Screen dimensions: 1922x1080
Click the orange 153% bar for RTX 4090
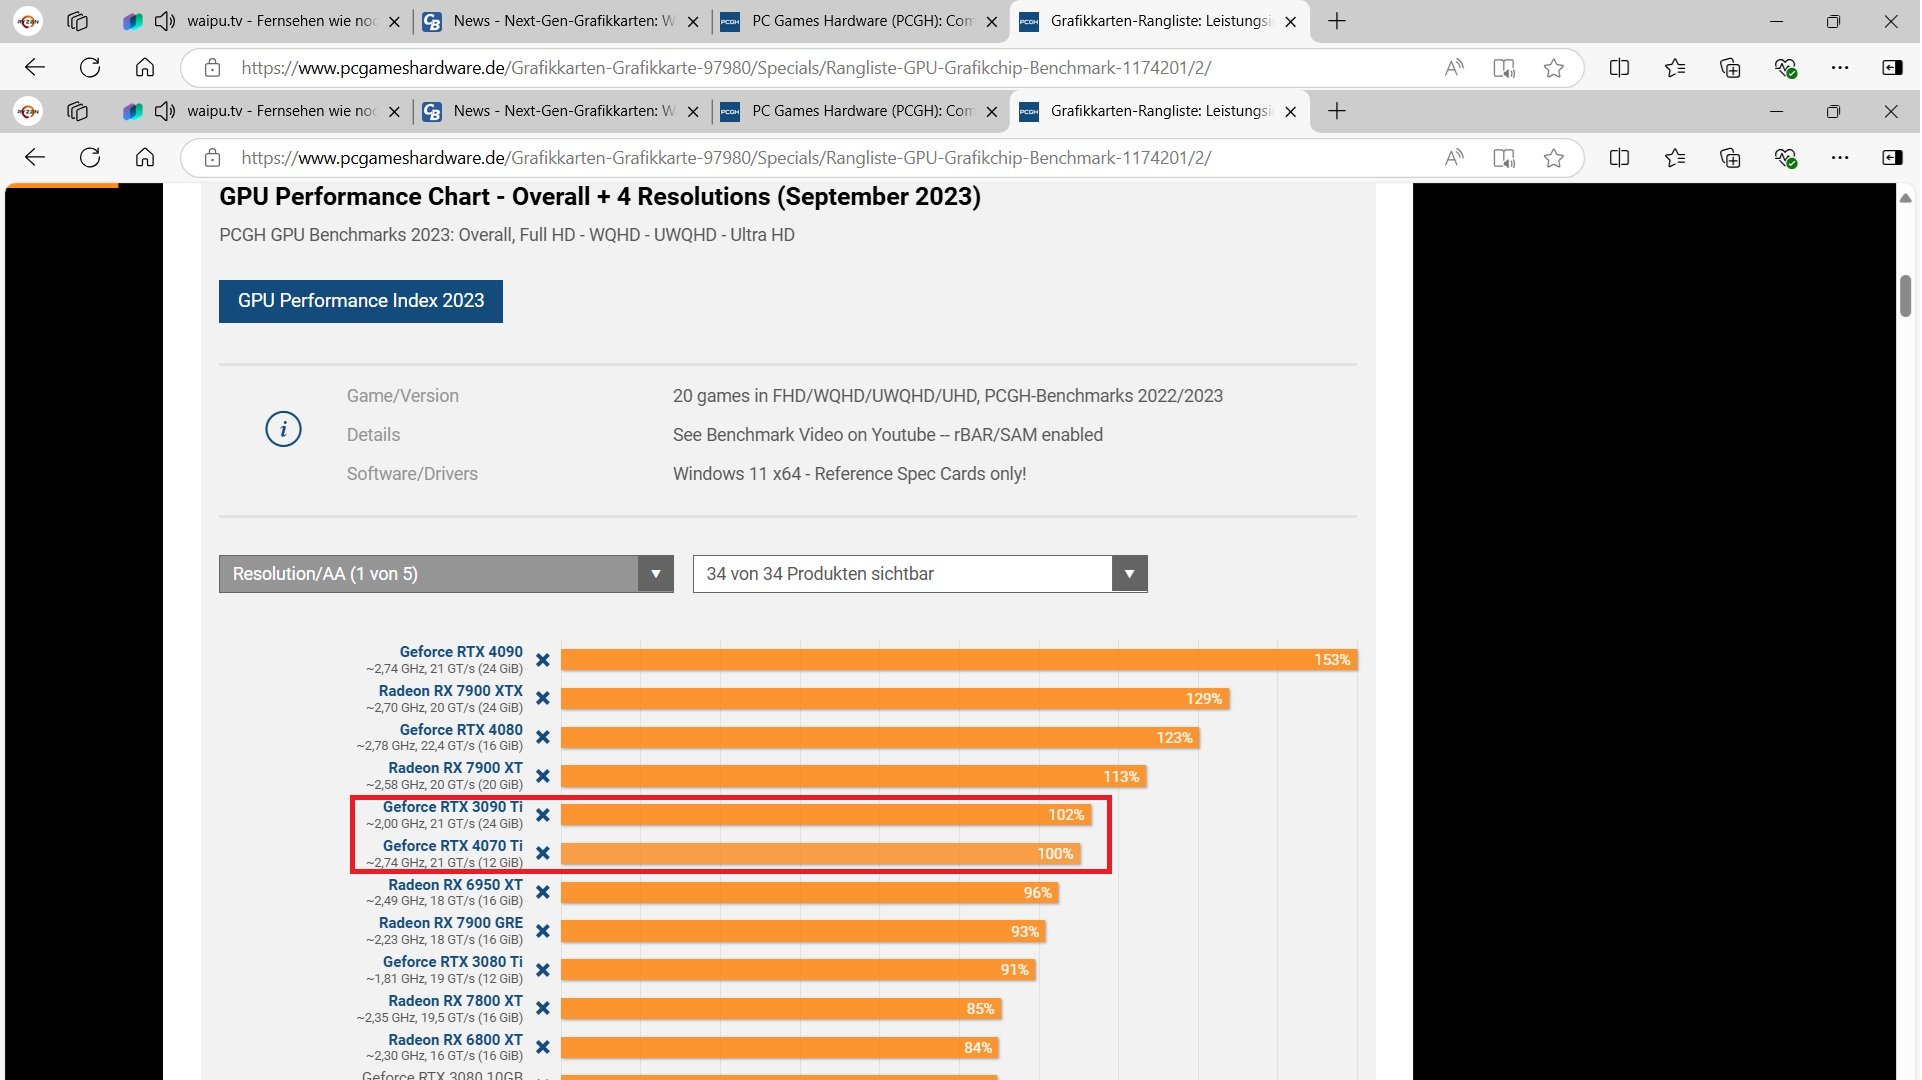click(957, 660)
